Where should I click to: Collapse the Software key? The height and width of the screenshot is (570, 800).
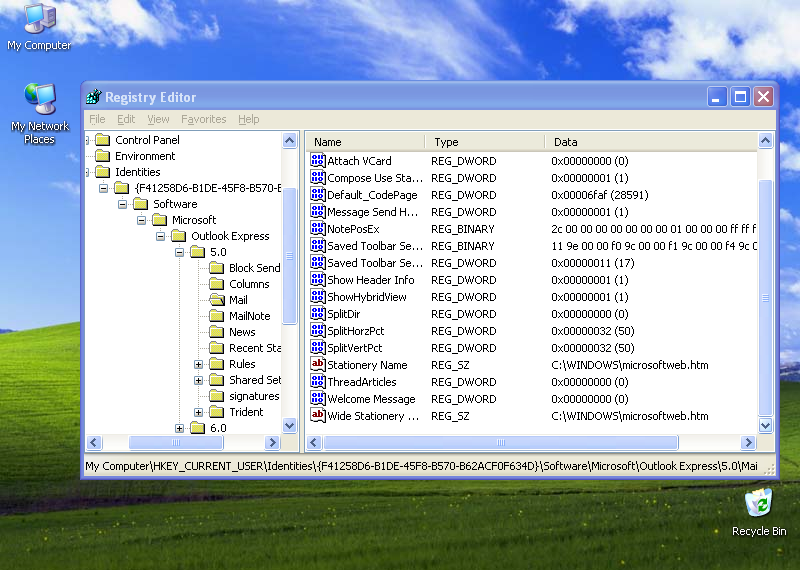click(x=122, y=204)
